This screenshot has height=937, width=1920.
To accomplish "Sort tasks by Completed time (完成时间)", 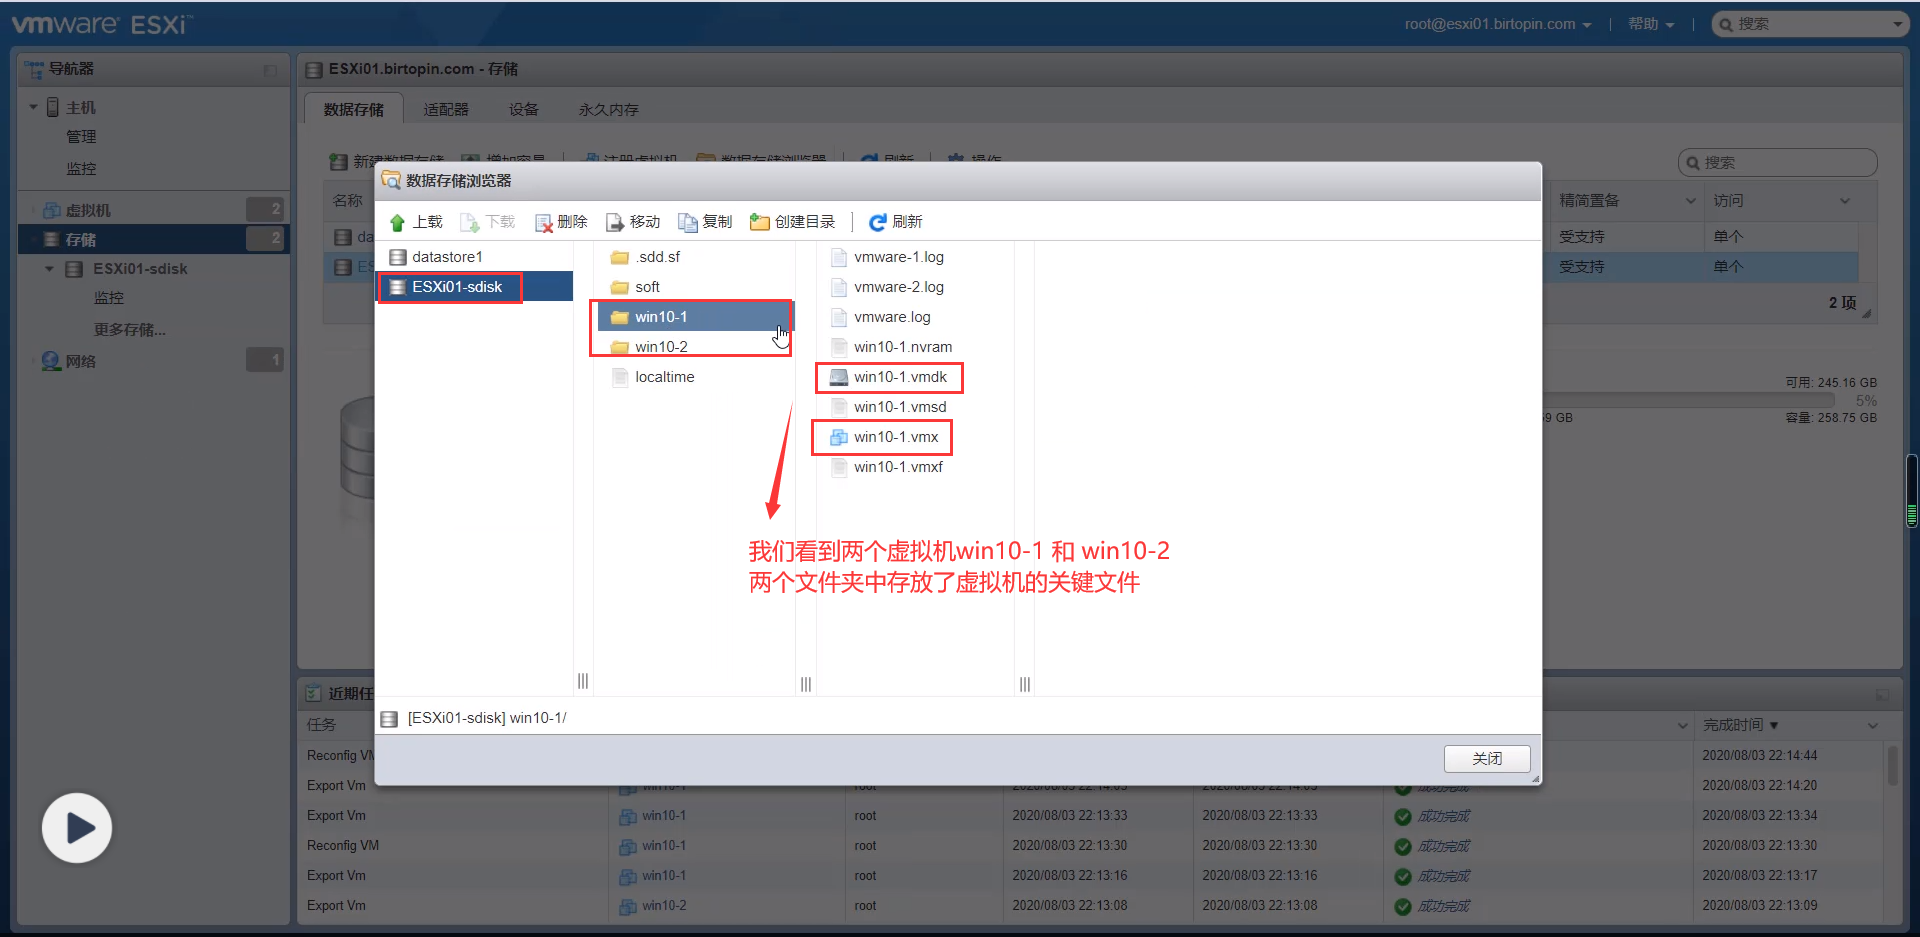I will pyautogui.click(x=1734, y=725).
